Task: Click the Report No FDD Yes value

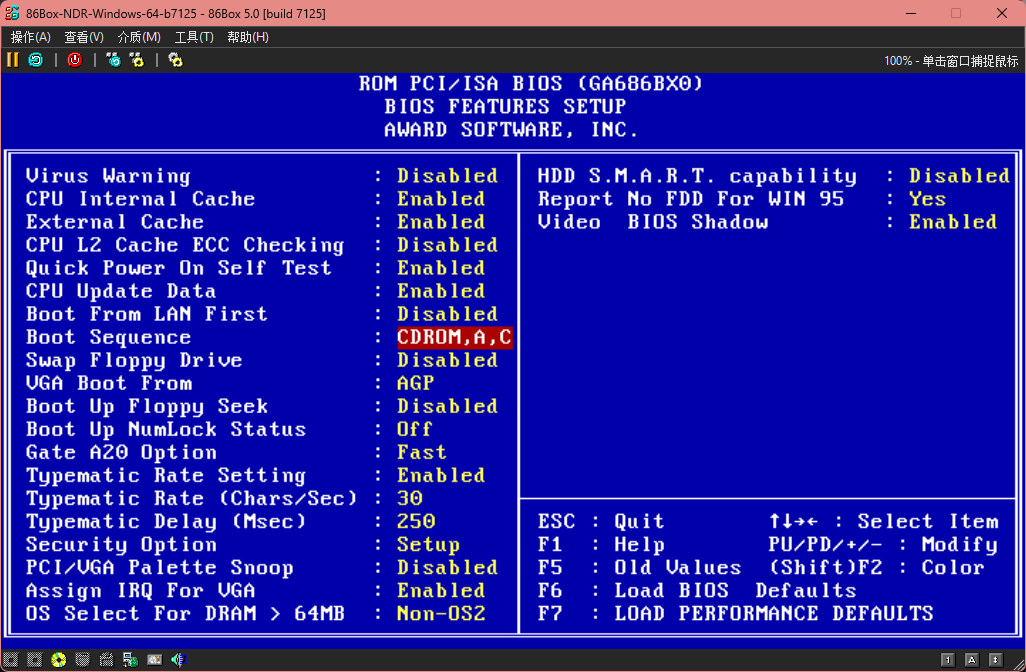Action: click(927, 199)
